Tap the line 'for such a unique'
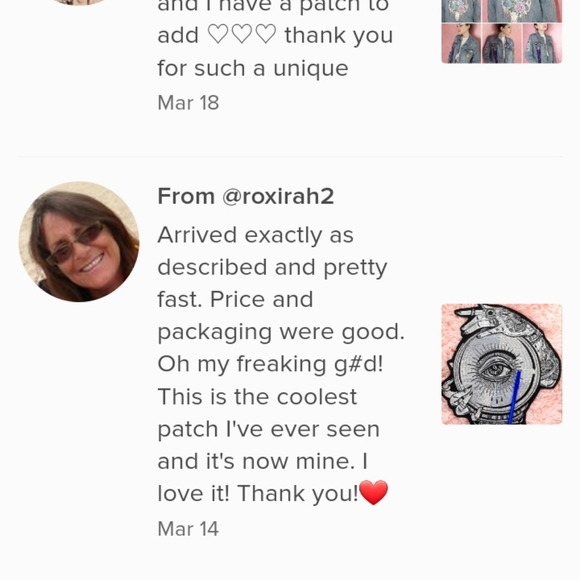This screenshot has width=580, height=580. (x=253, y=69)
